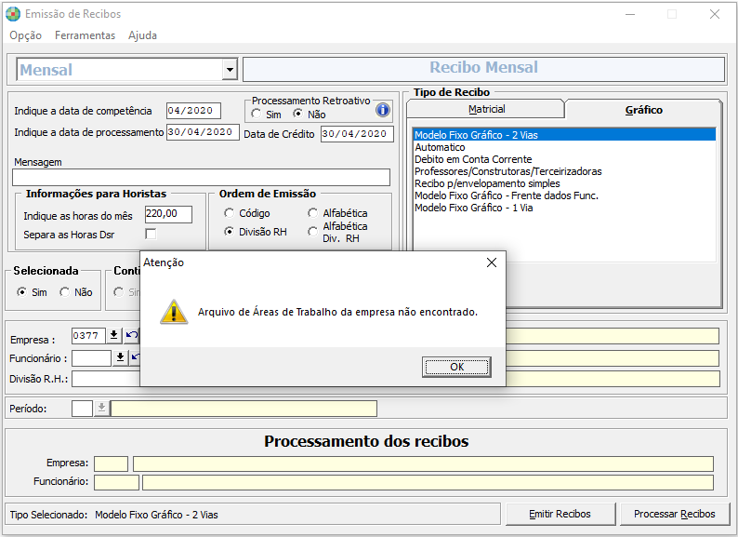Expand the Mensal receipt type dropdown
Image resolution: width=739 pixels, height=537 pixels.
pyautogui.click(x=229, y=70)
